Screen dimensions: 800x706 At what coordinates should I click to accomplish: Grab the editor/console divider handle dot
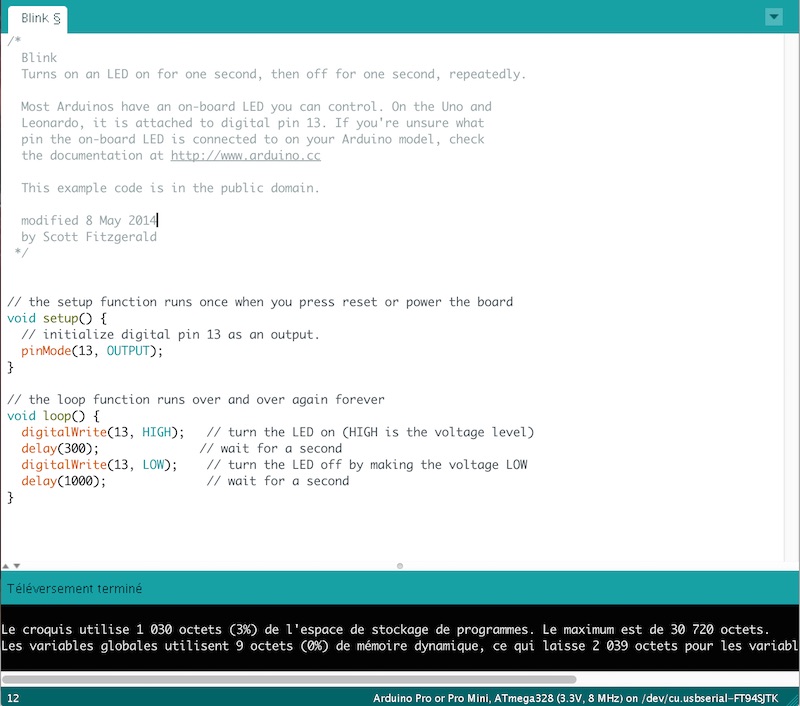tap(400, 566)
